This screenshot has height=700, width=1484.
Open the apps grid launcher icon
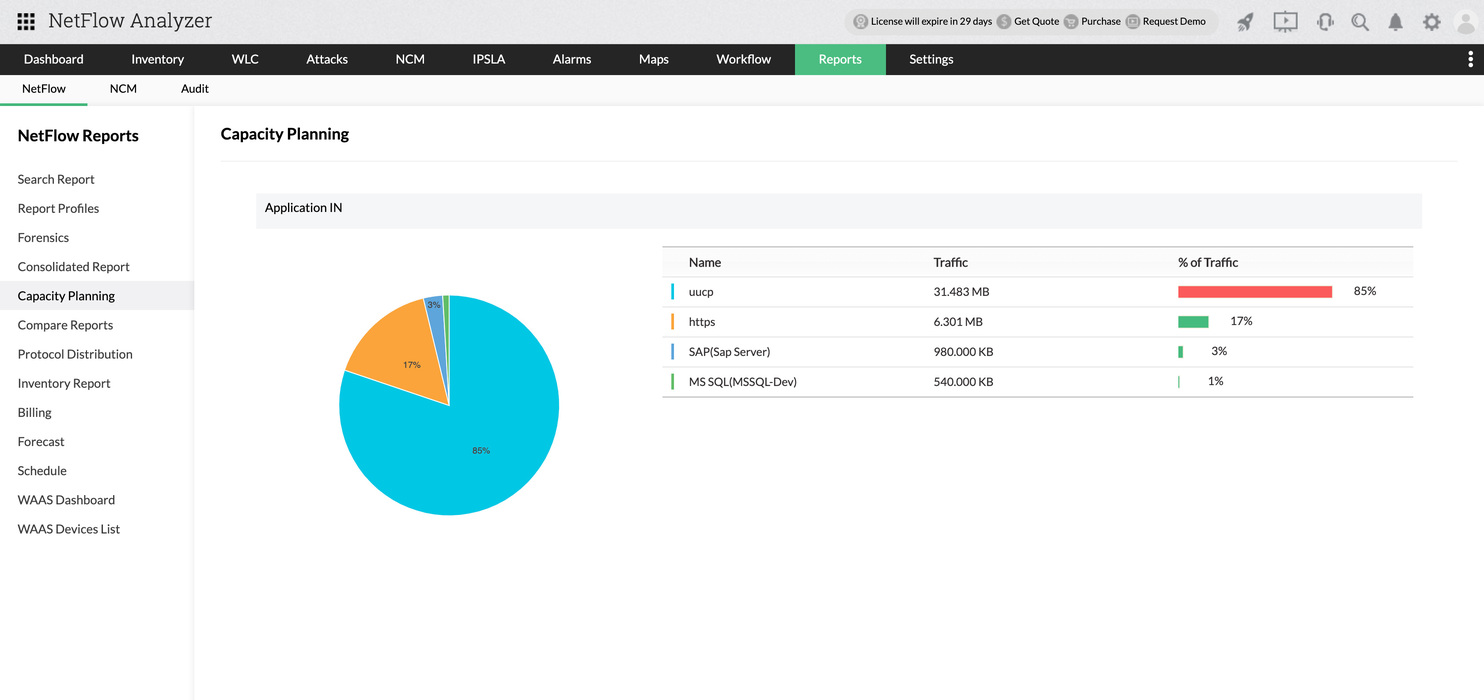click(26, 21)
